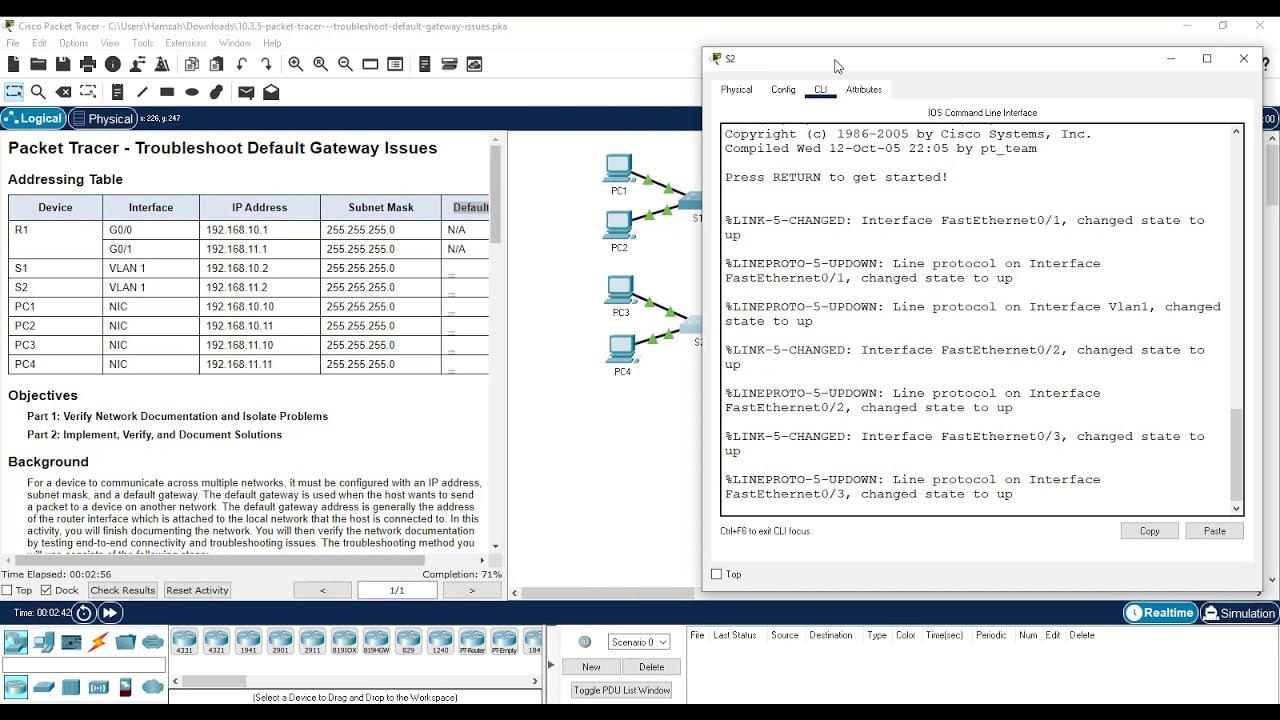Open the File menu

pos(13,43)
